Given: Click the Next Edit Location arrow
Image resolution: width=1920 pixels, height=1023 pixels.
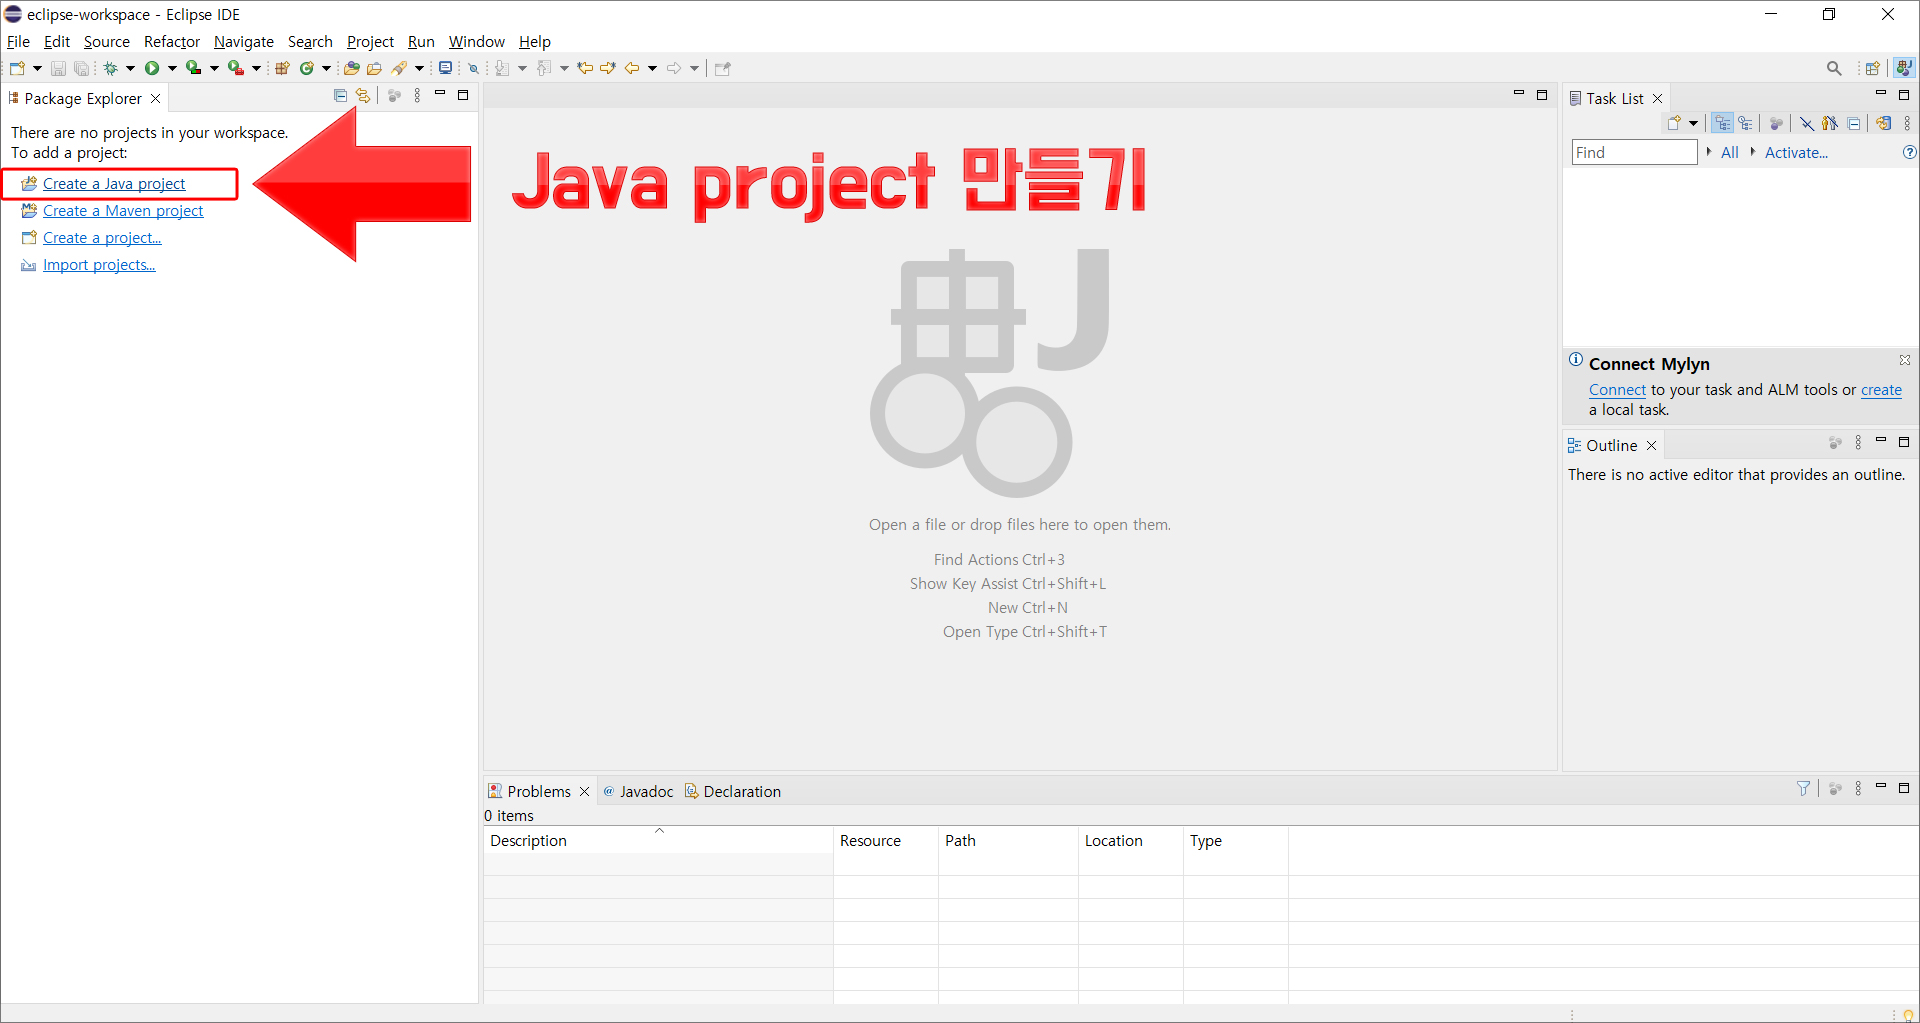Looking at the screenshot, I should tap(608, 68).
